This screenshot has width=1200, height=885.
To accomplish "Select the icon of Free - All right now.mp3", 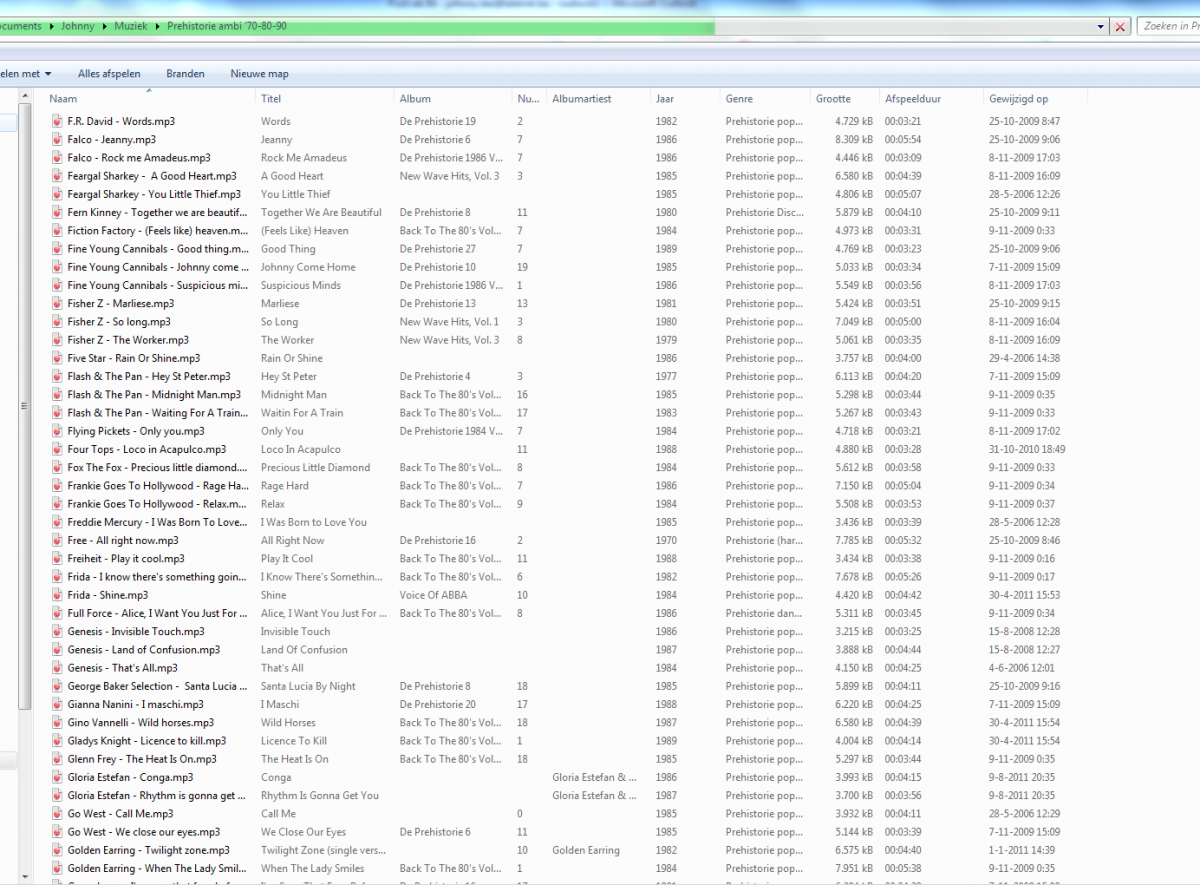I will click(58, 540).
